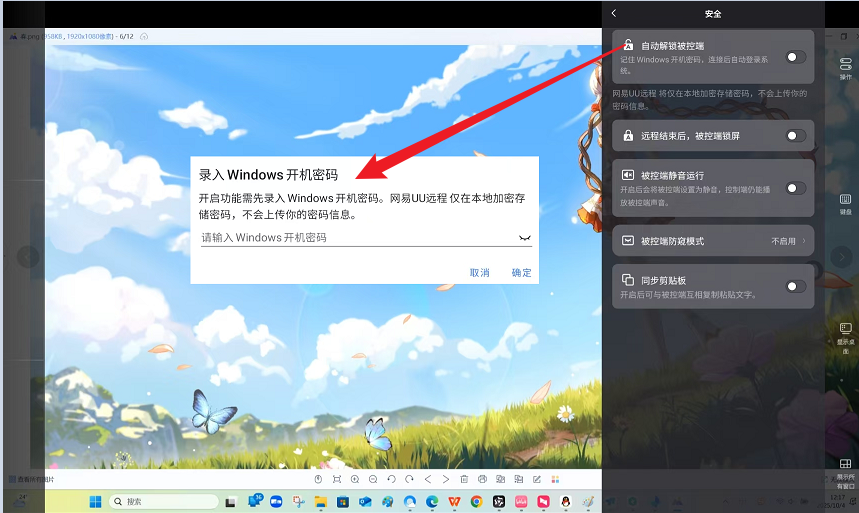Click the taskbar 搜索 box

click(163, 501)
